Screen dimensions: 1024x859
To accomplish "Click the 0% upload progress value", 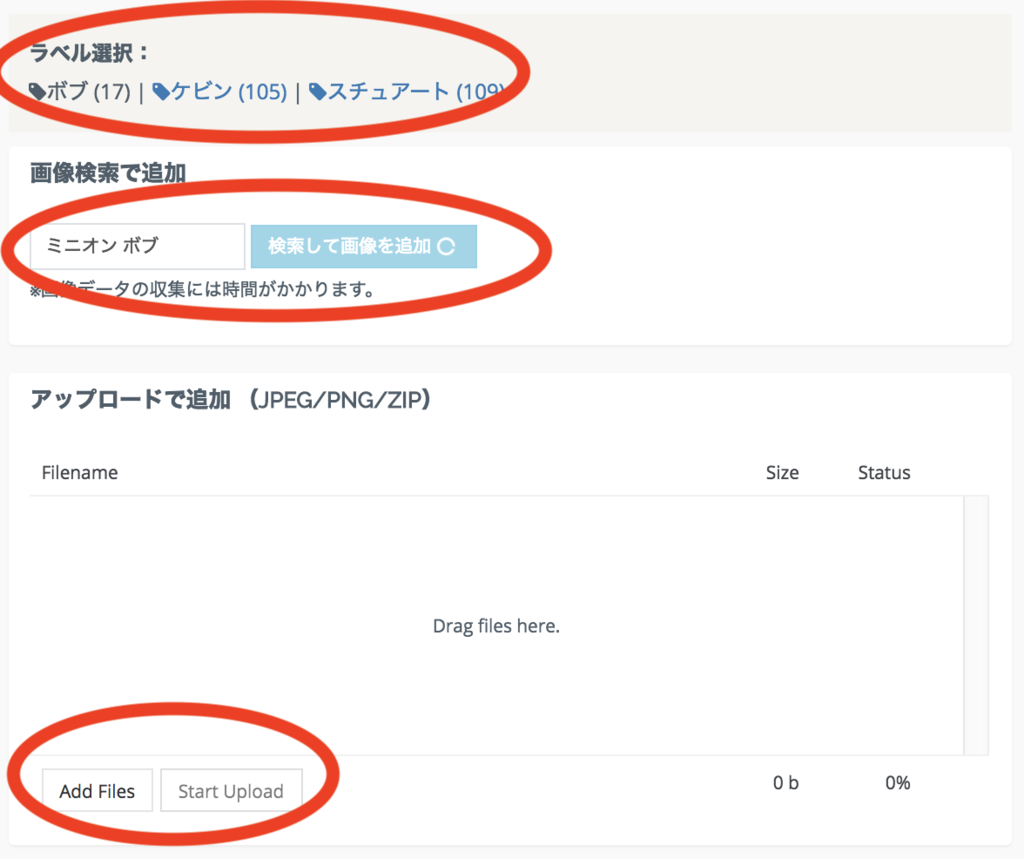I will tap(898, 783).
